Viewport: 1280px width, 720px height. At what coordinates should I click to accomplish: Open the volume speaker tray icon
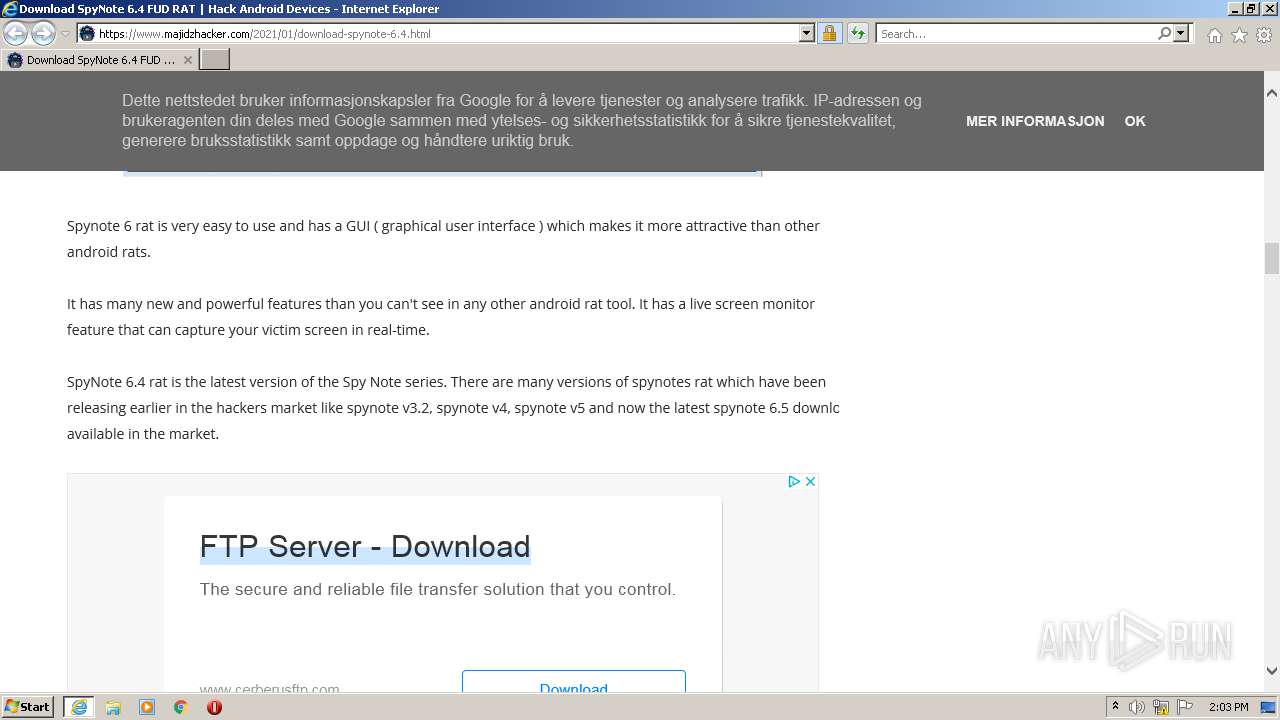[1137, 707]
